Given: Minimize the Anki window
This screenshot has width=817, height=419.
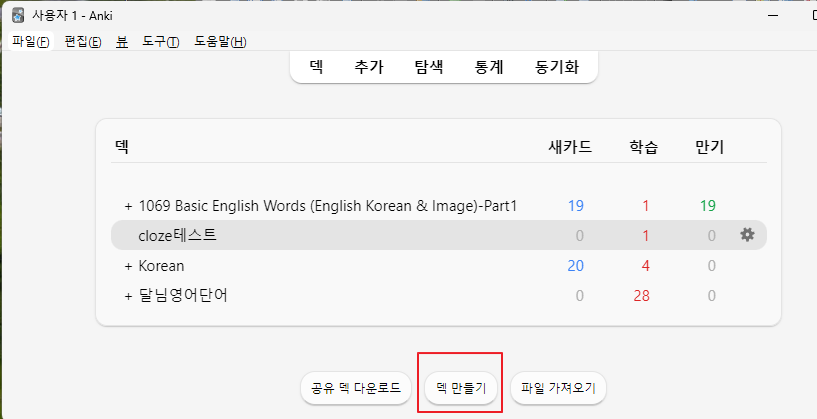Looking at the screenshot, I should pos(773,16).
